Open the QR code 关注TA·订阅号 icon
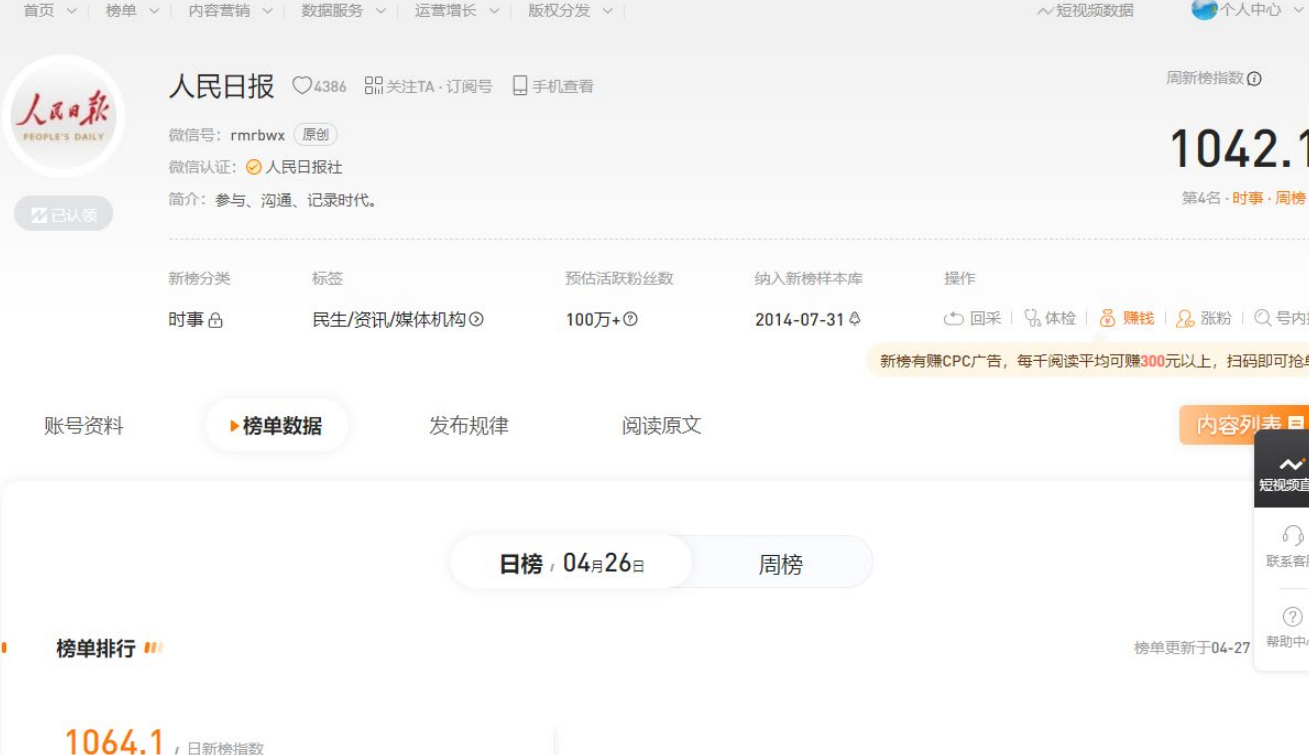 (x=374, y=86)
